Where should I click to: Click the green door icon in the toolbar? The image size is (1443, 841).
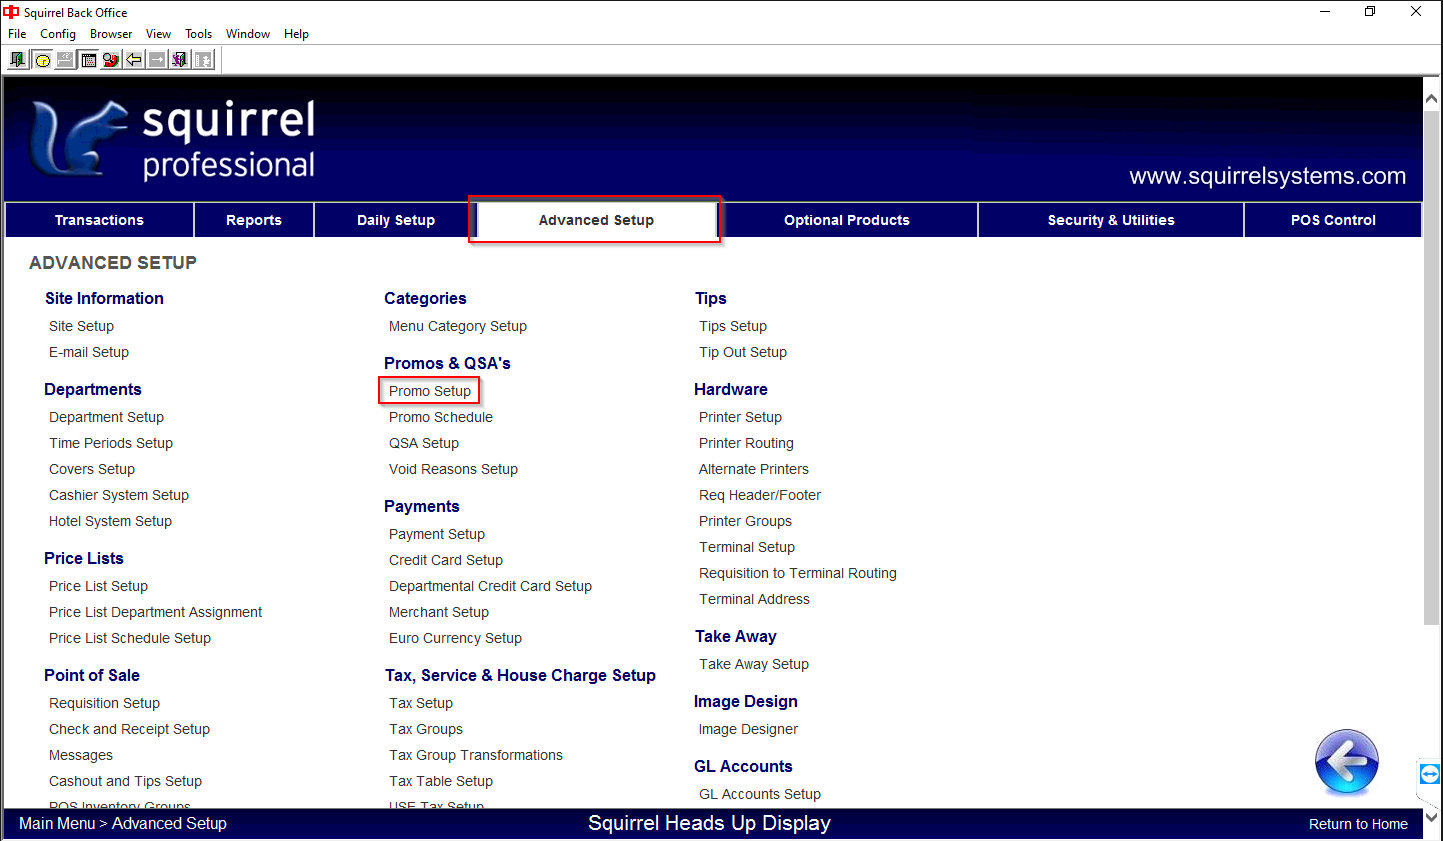click(18, 60)
